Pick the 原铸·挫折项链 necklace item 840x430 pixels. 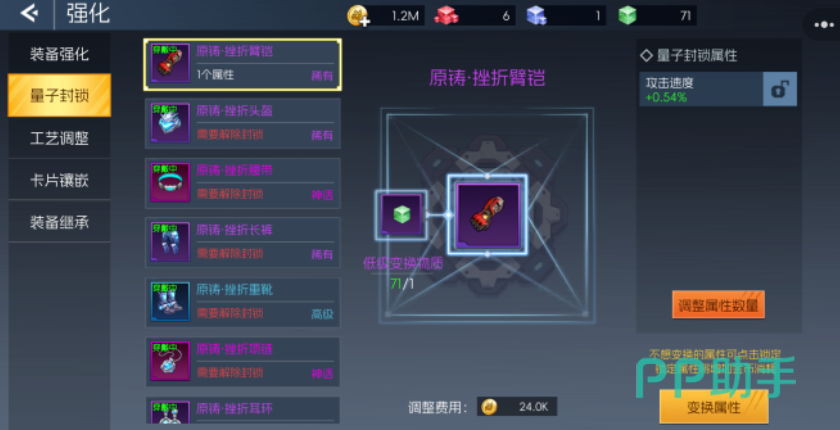pos(243,361)
